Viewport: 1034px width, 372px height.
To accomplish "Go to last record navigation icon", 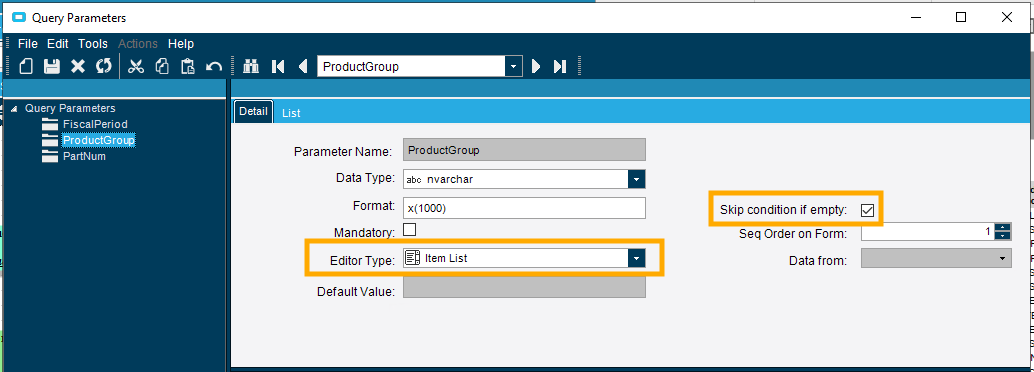I will (560, 66).
